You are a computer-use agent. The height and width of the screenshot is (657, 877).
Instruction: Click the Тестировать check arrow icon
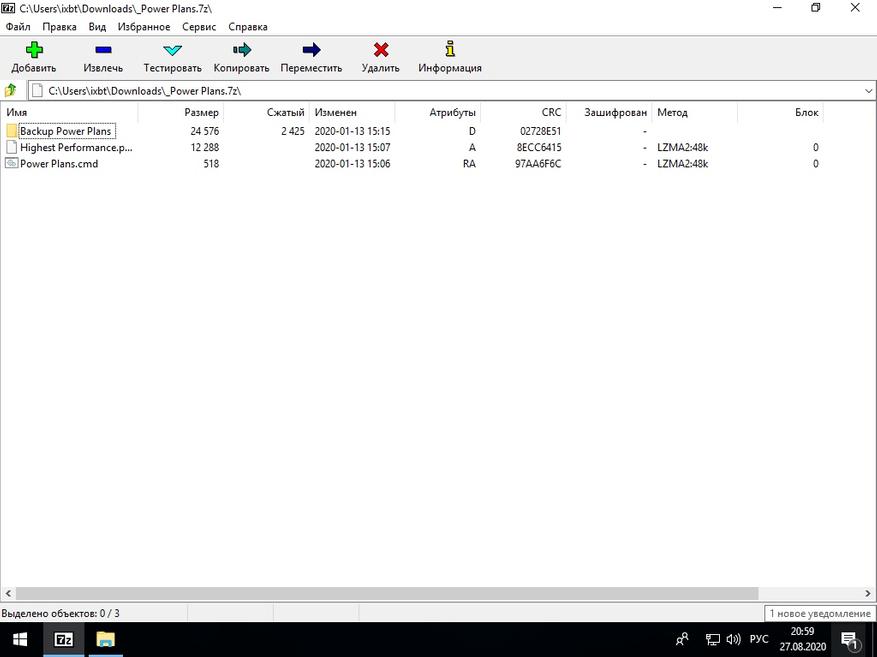[172, 50]
